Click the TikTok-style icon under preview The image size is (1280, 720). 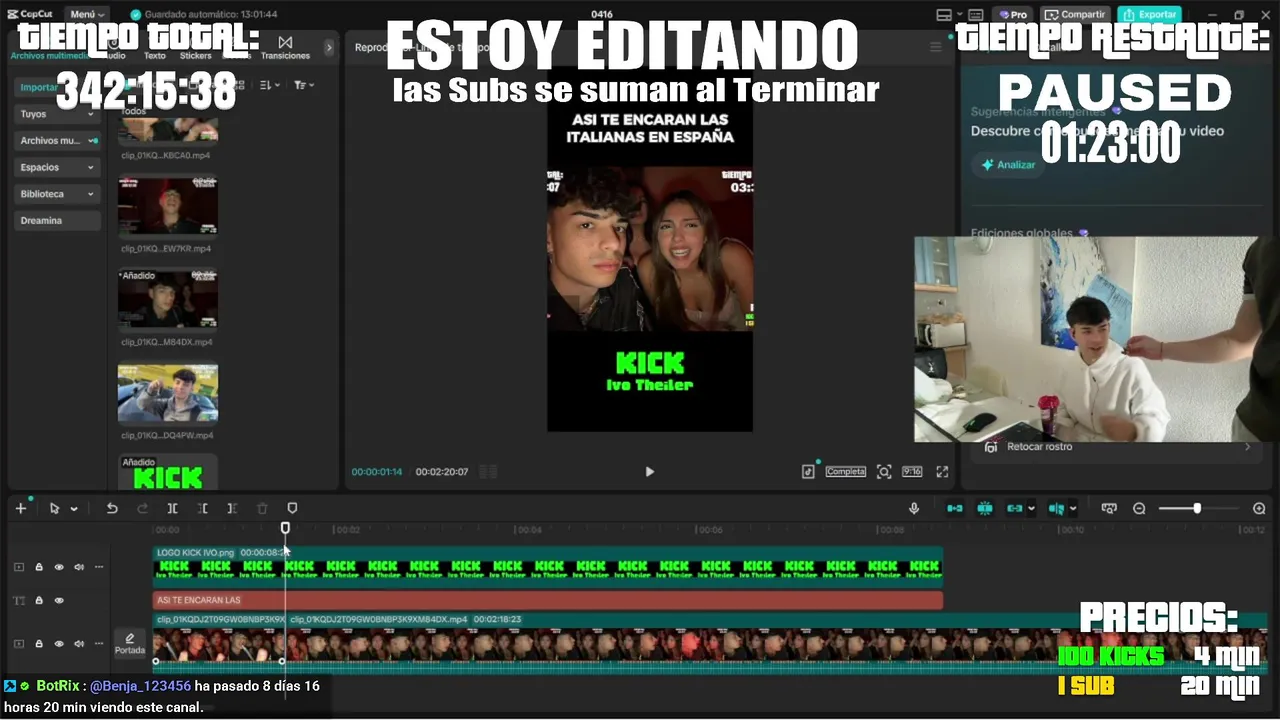coord(808,472)
